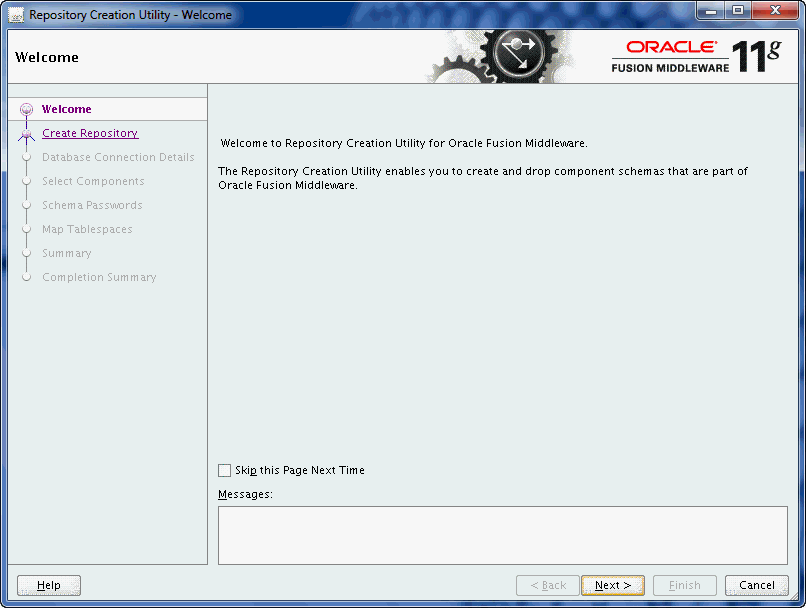The image size is (806, 608).
Task: Maximize the Repository Creation Utility window
Action: pos(738,10)
